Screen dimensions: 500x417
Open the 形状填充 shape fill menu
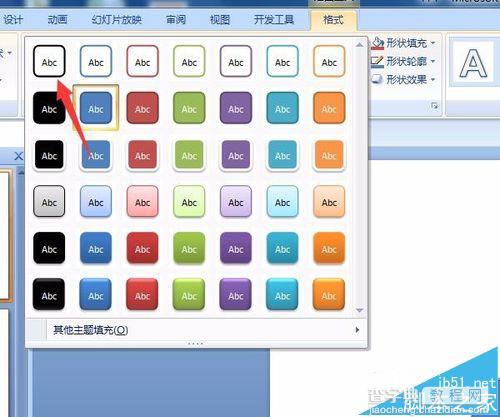pos(404,43)
